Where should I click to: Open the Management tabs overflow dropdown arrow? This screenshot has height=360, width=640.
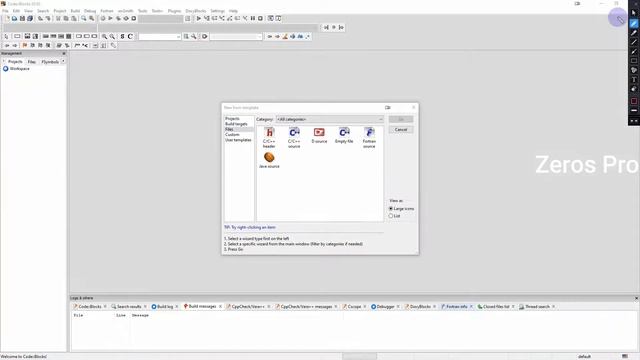[63, 62]
